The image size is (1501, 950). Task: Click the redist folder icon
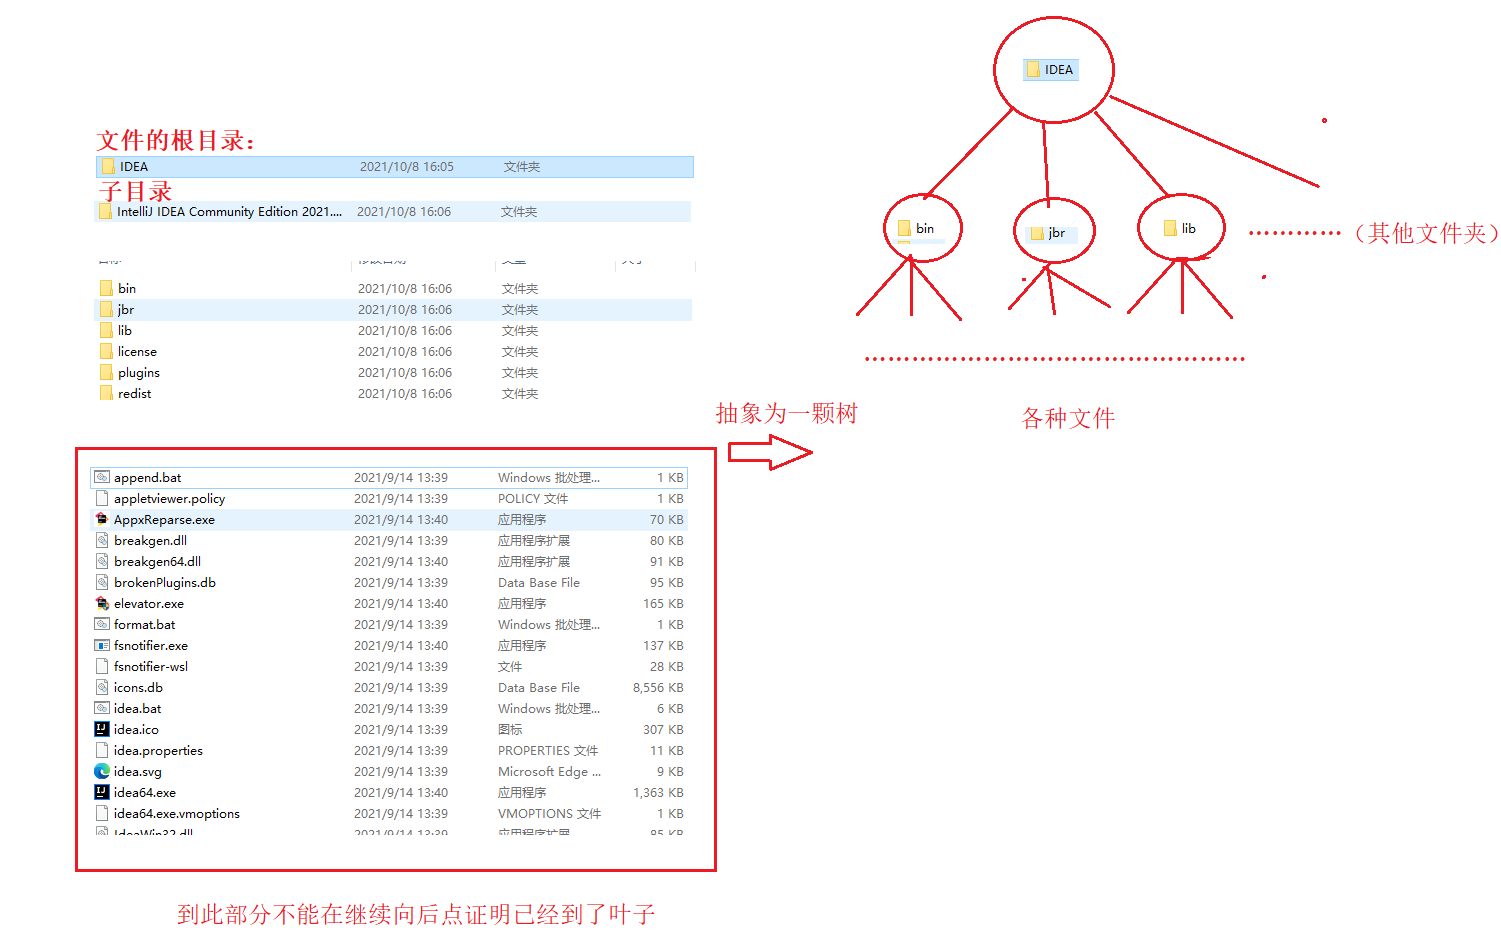click(x=106, y=394)
